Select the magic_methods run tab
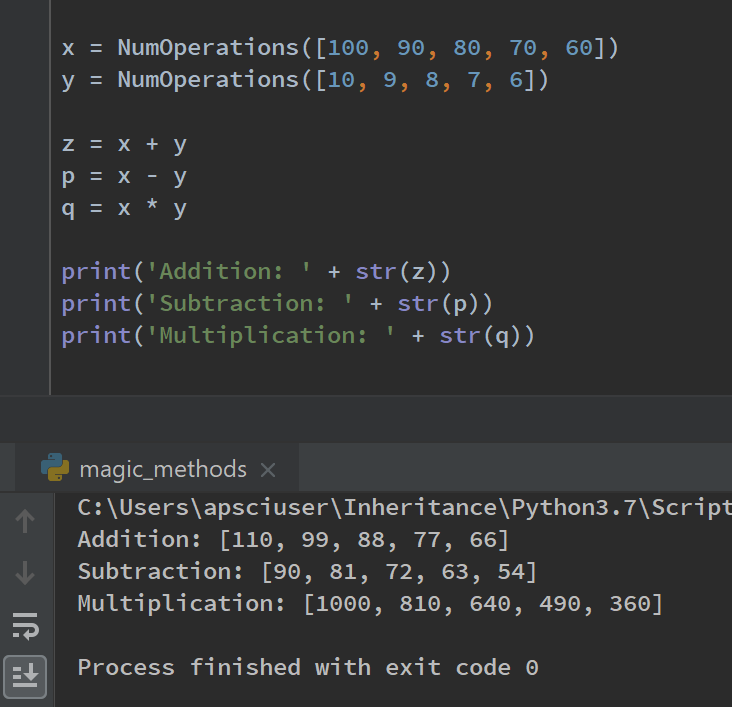This screenshot has height=707, width=732. pyautogui.click(x=162, y=469)
